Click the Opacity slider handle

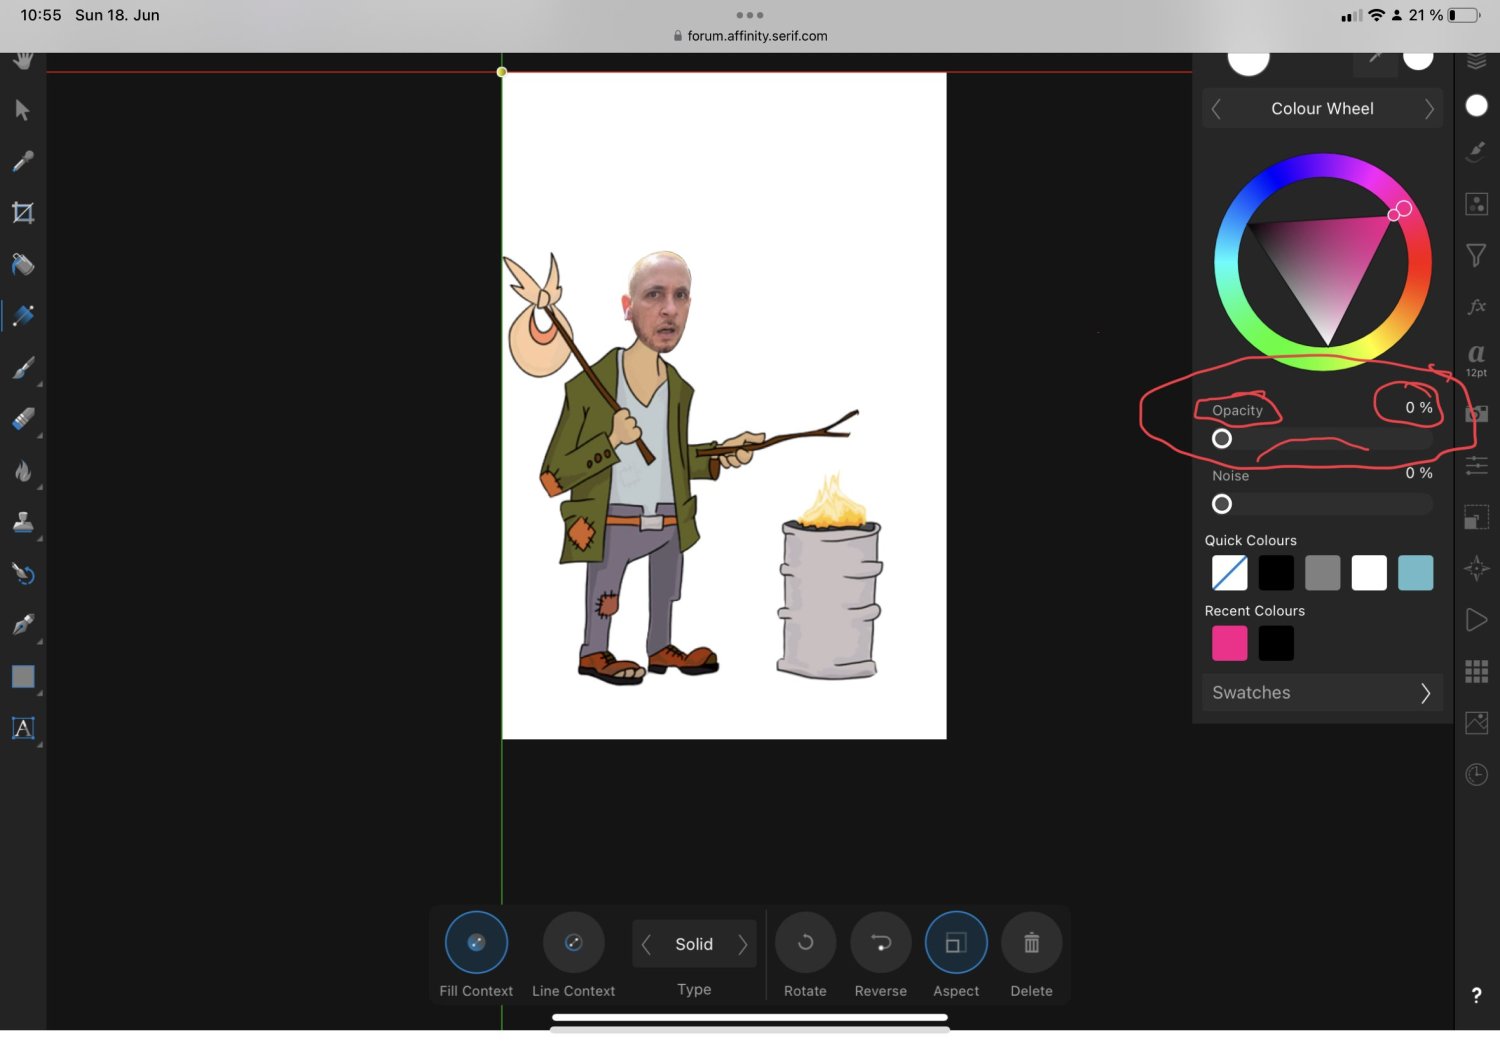click(x=1222, y=439)
